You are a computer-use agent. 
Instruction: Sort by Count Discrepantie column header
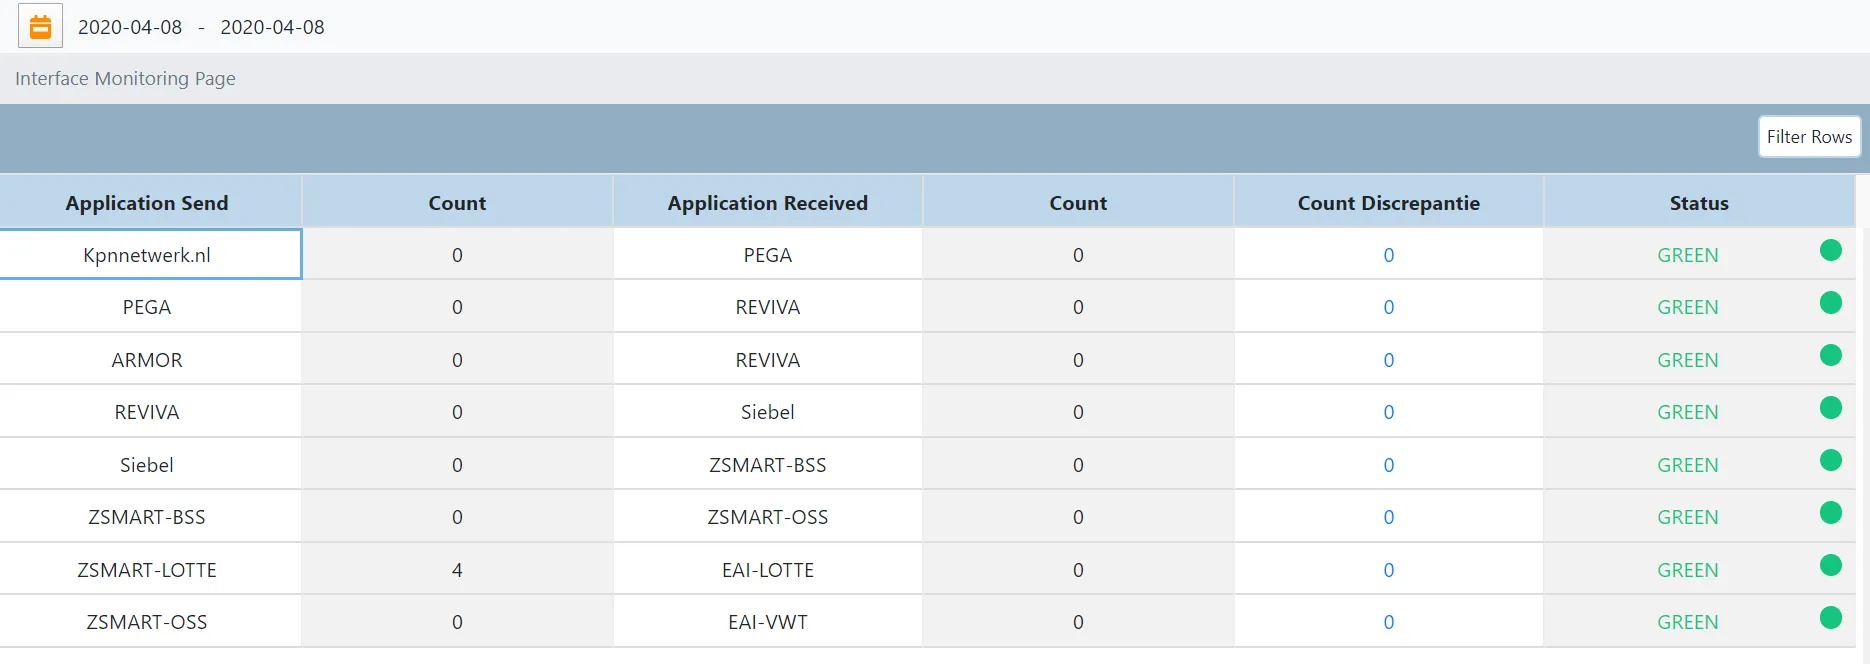tap(1388, 202)
